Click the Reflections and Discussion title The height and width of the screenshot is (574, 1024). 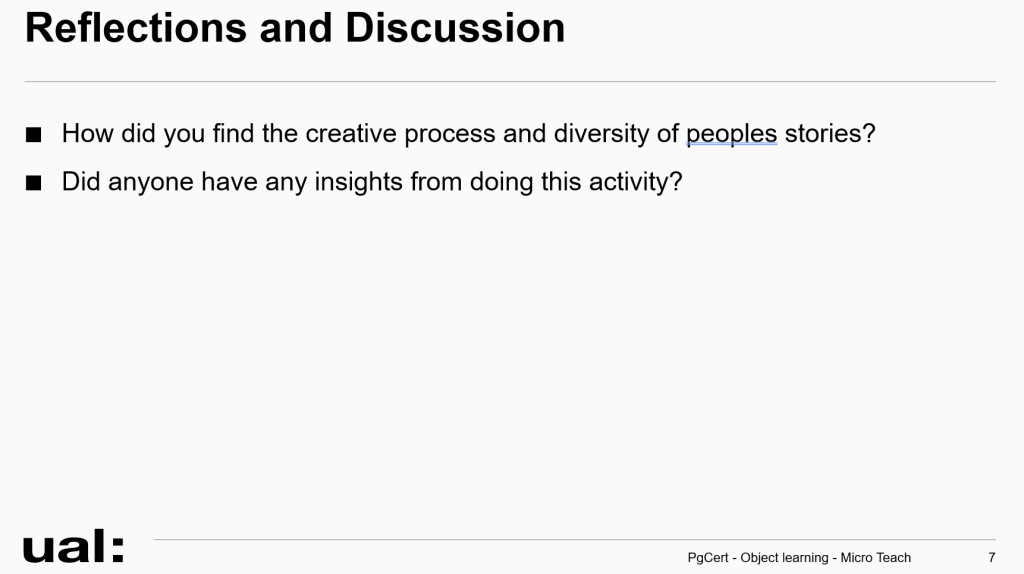point(295,28)
